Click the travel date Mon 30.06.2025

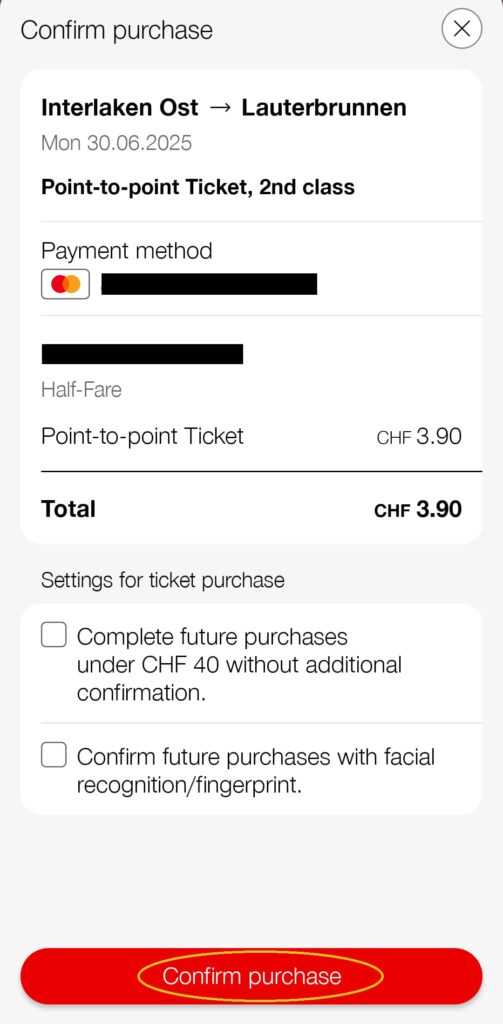pos(116,143)
